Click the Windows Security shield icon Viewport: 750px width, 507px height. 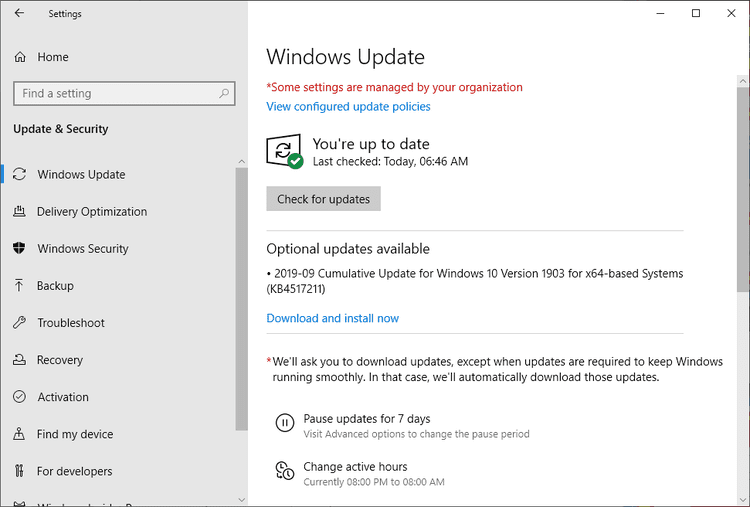19,248
